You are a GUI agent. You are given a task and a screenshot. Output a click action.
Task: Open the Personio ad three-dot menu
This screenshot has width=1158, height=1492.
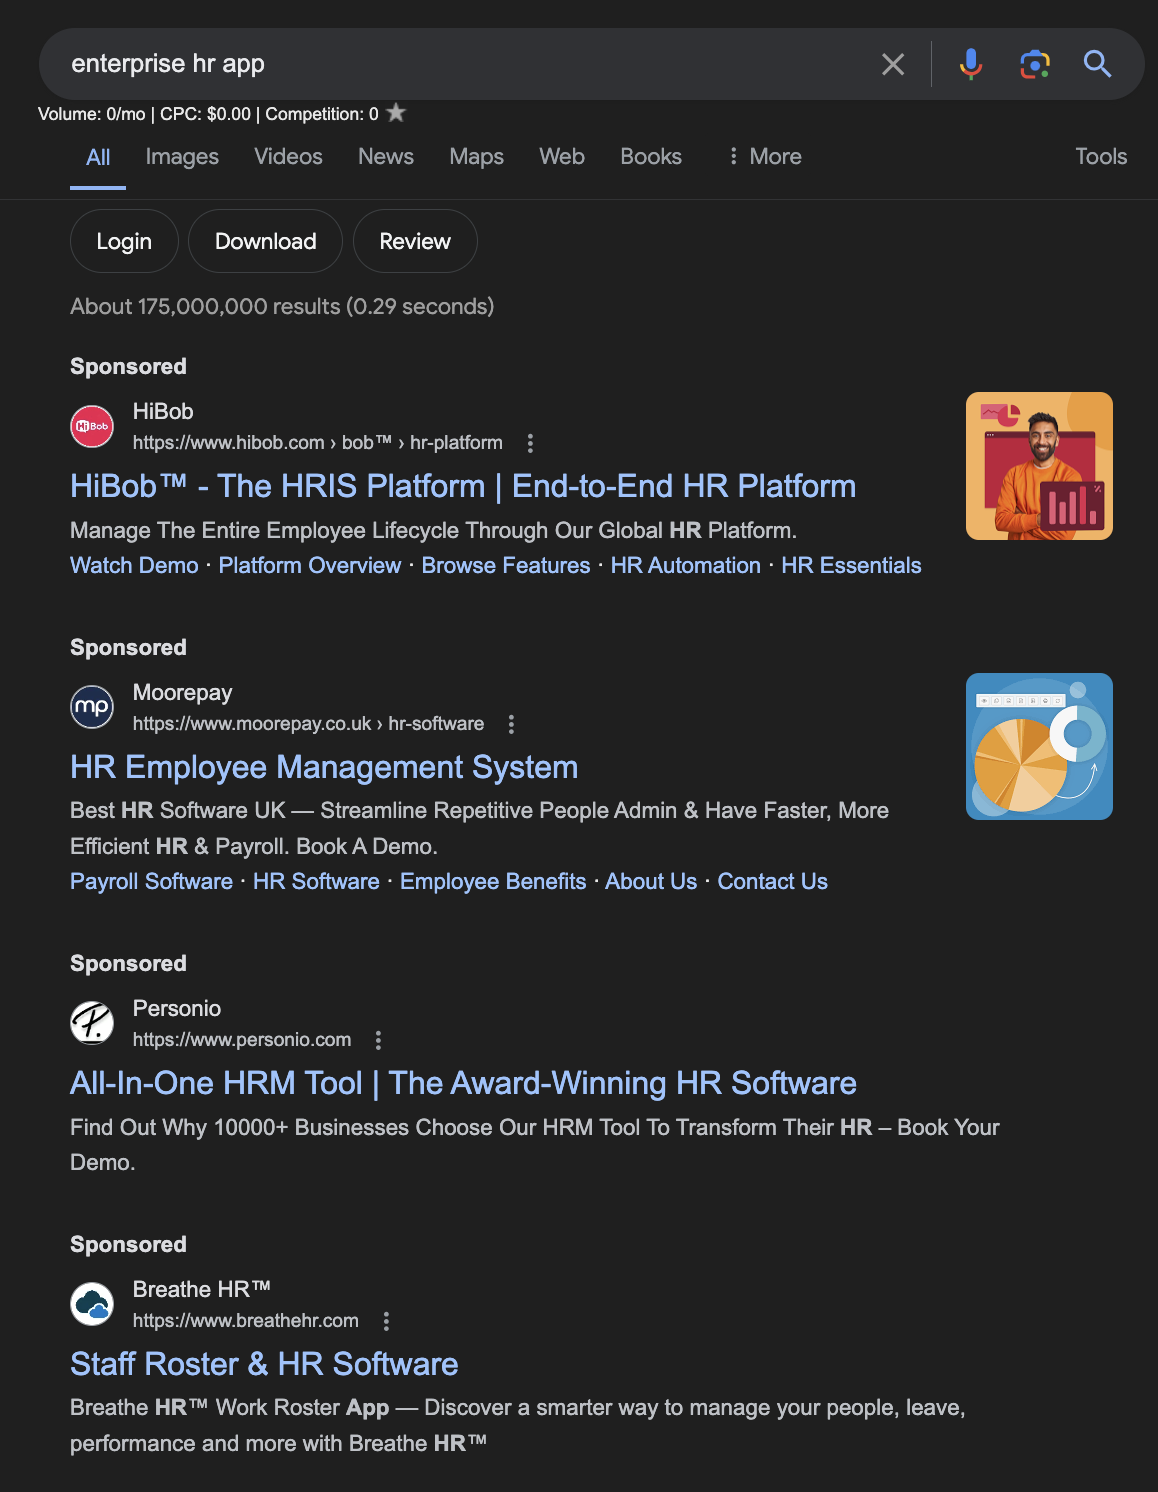[x=378, y=1040]
